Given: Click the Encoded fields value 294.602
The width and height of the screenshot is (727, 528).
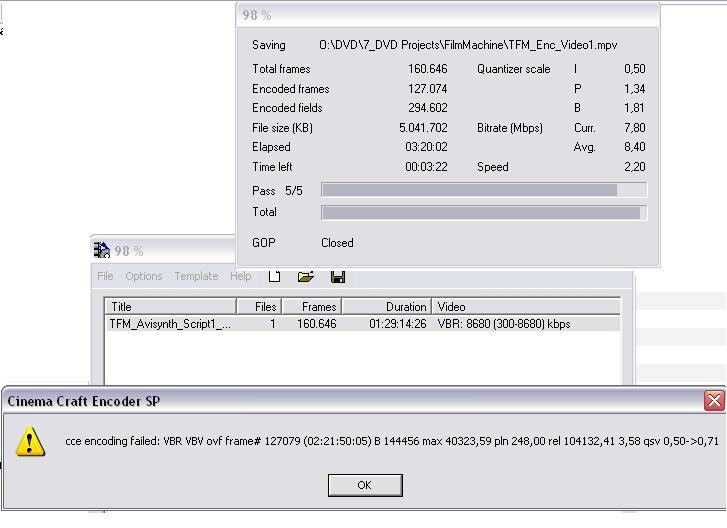Looking at the screenshot, I should pos(427,108).
